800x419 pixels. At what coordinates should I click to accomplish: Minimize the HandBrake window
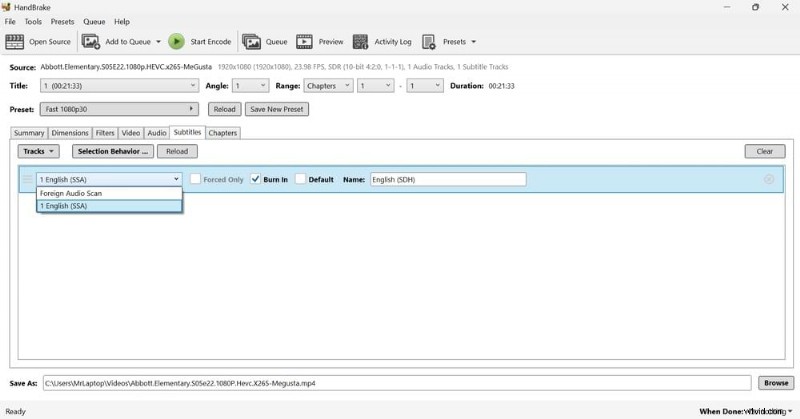click(727, 7)
